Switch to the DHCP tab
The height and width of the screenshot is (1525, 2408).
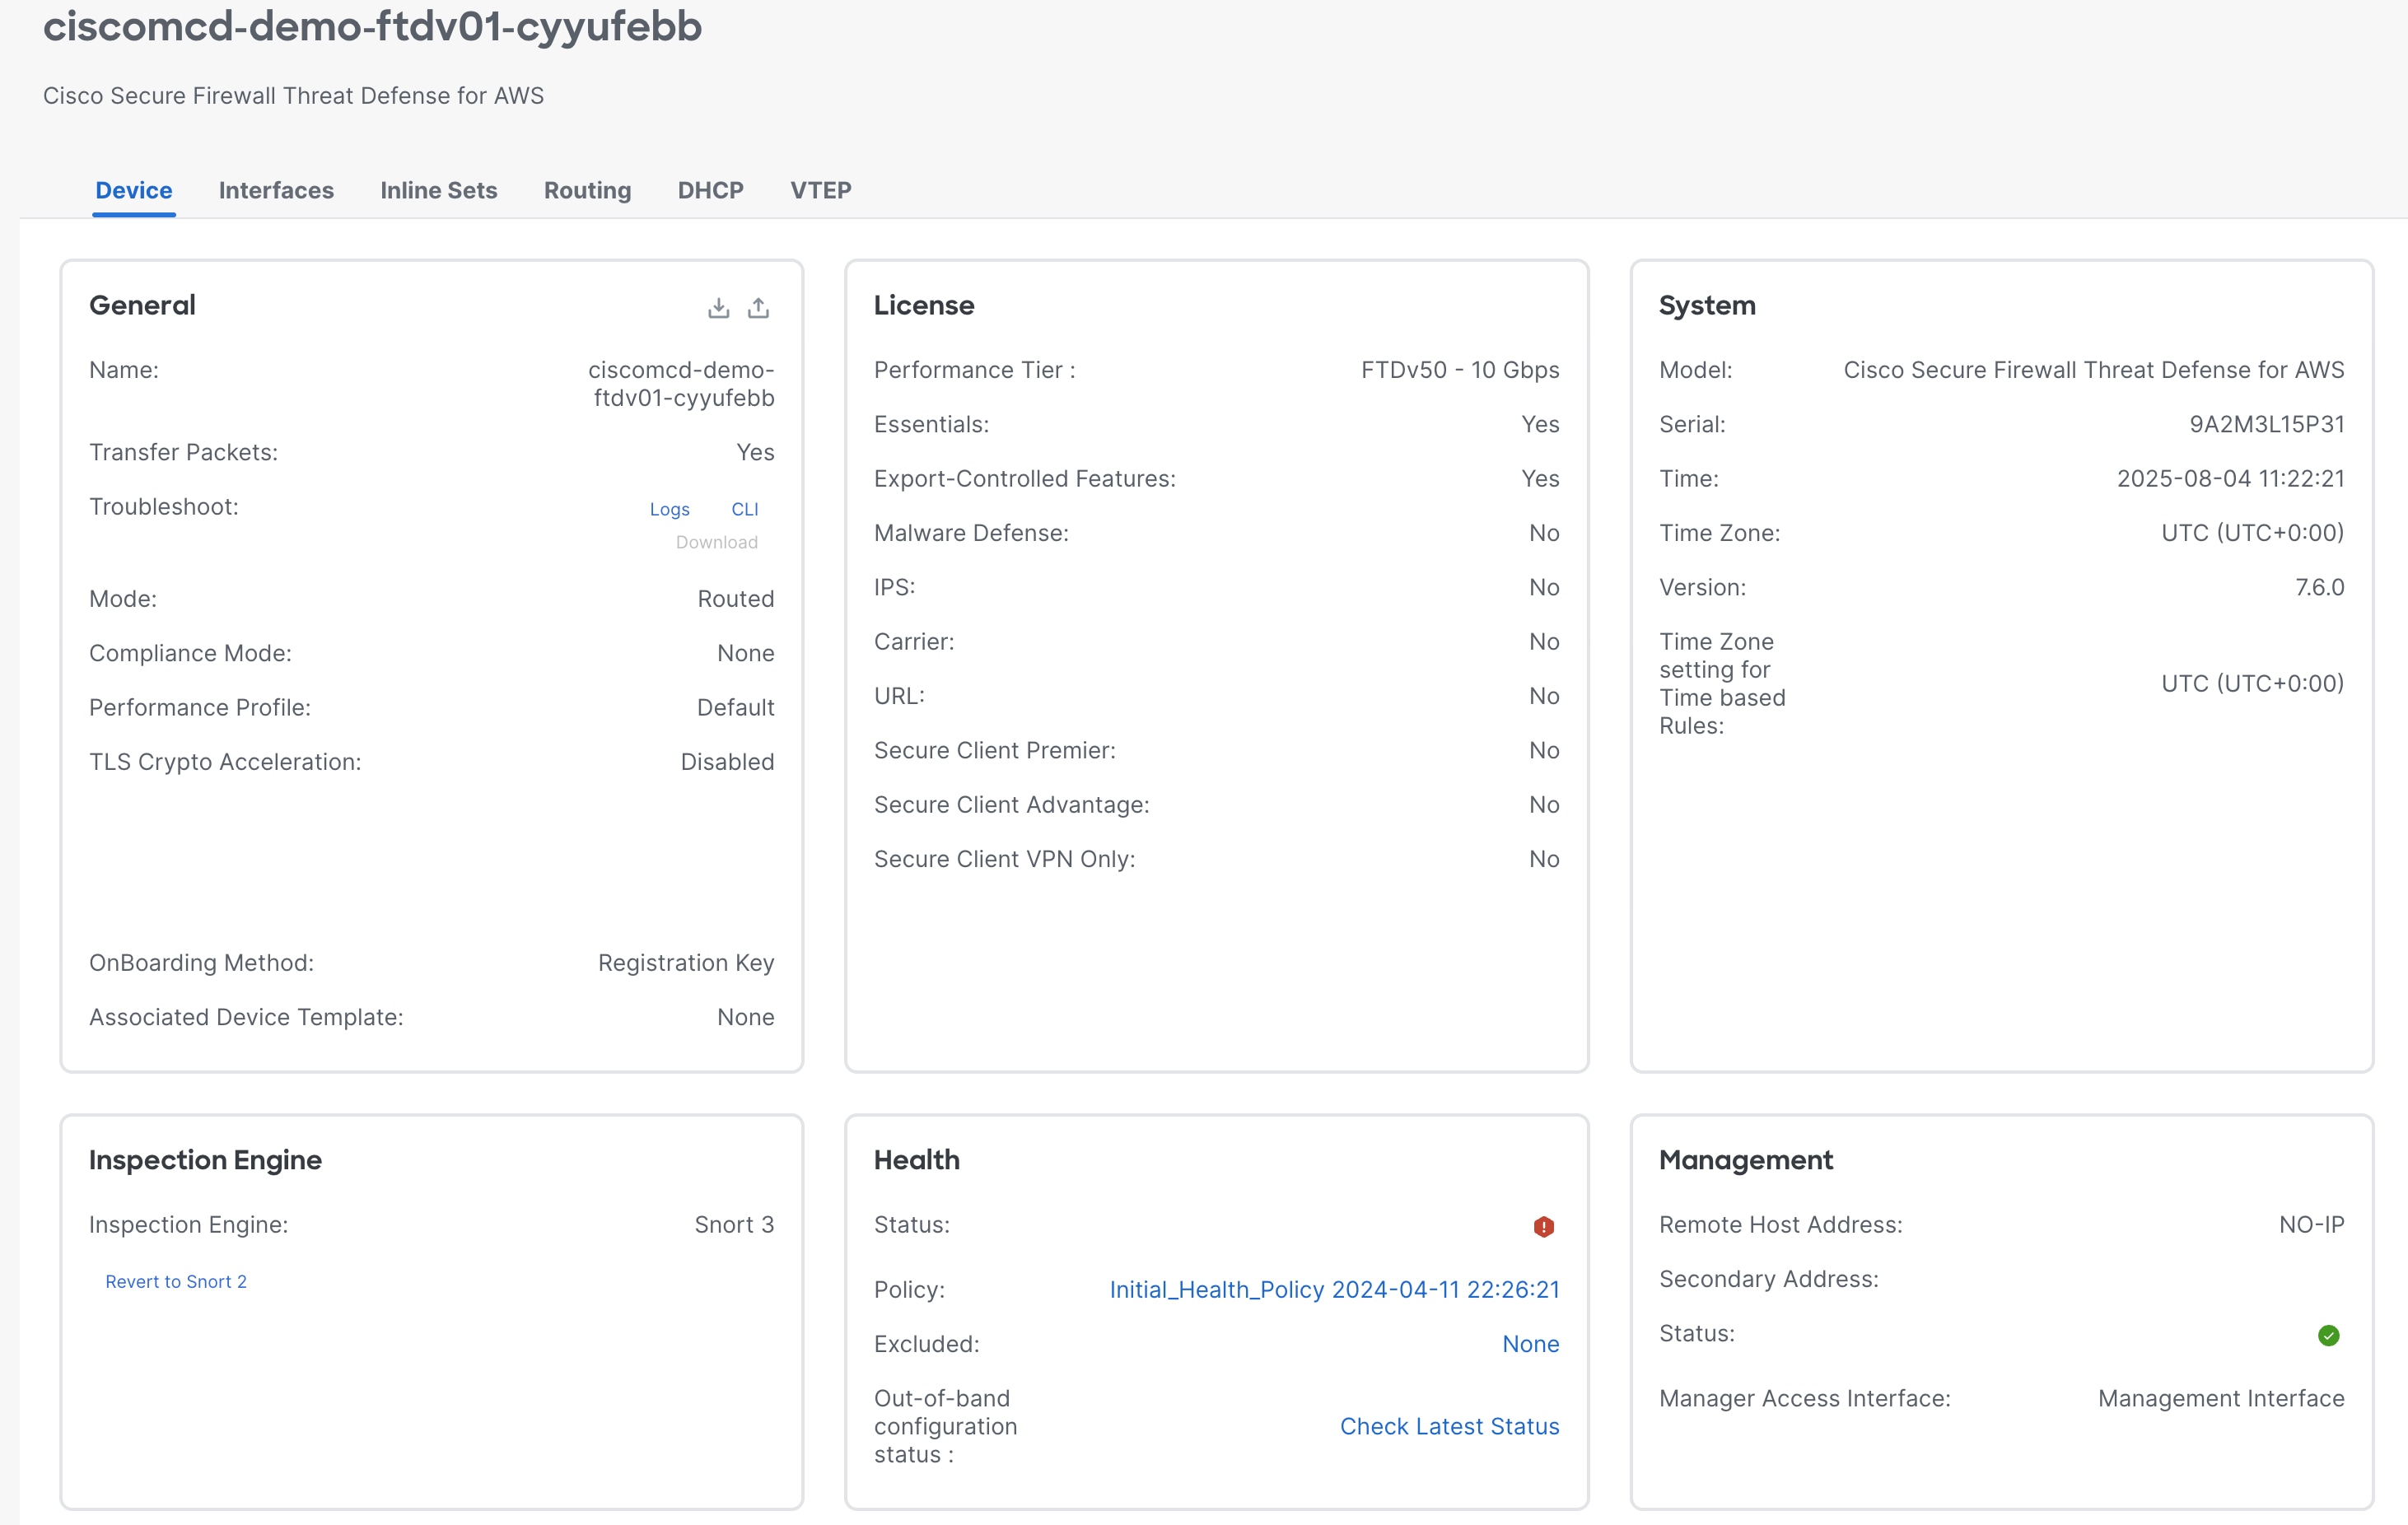(x=710, y=190)
